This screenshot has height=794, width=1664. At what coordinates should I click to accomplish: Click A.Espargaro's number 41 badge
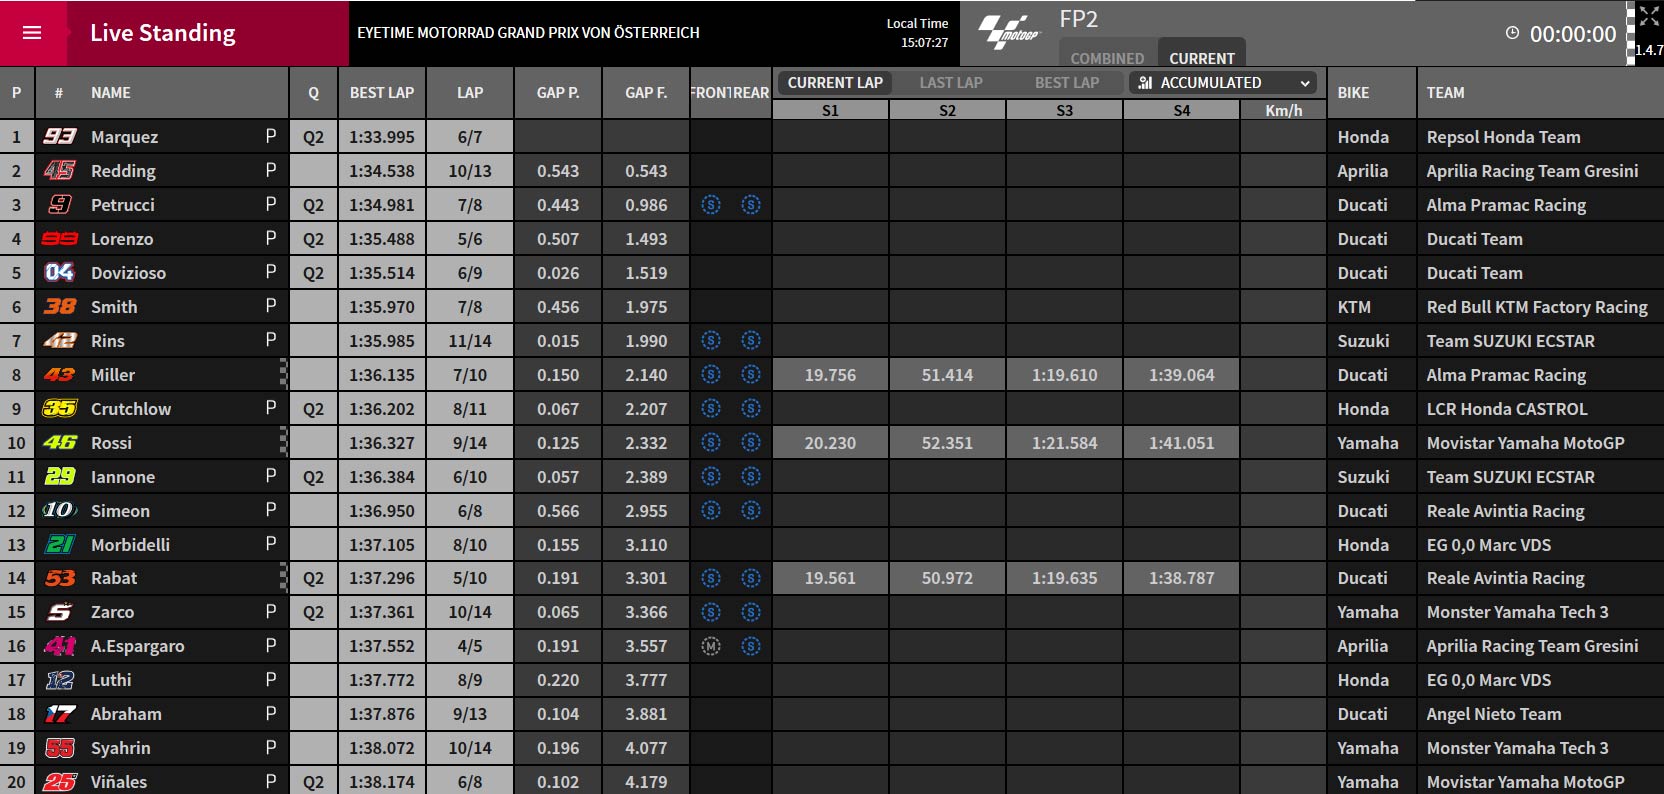[60, 646]
